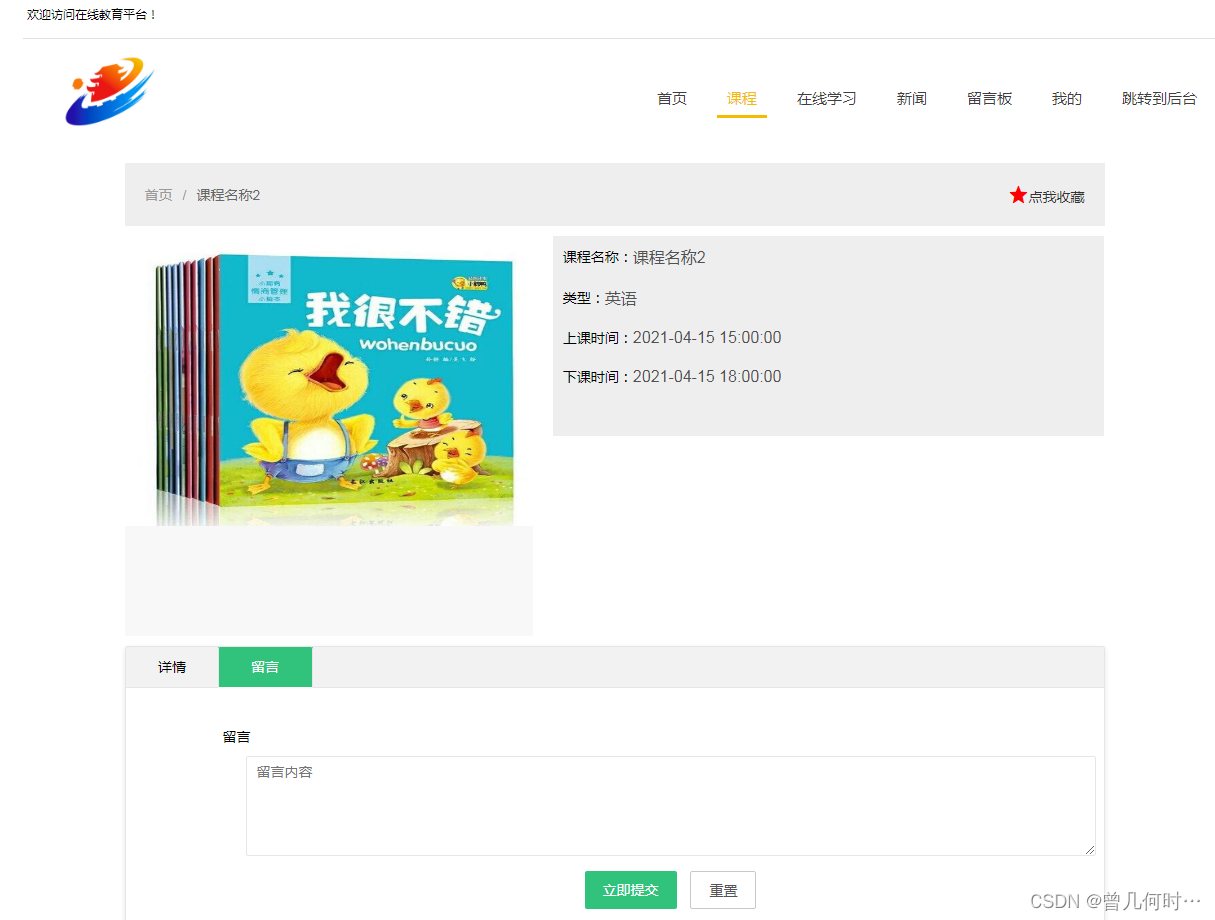Click the 课程名称2 breadcrumb text
Viewport: 1215px width, 920px height.
pyautogui.click(x=228, y=195)
